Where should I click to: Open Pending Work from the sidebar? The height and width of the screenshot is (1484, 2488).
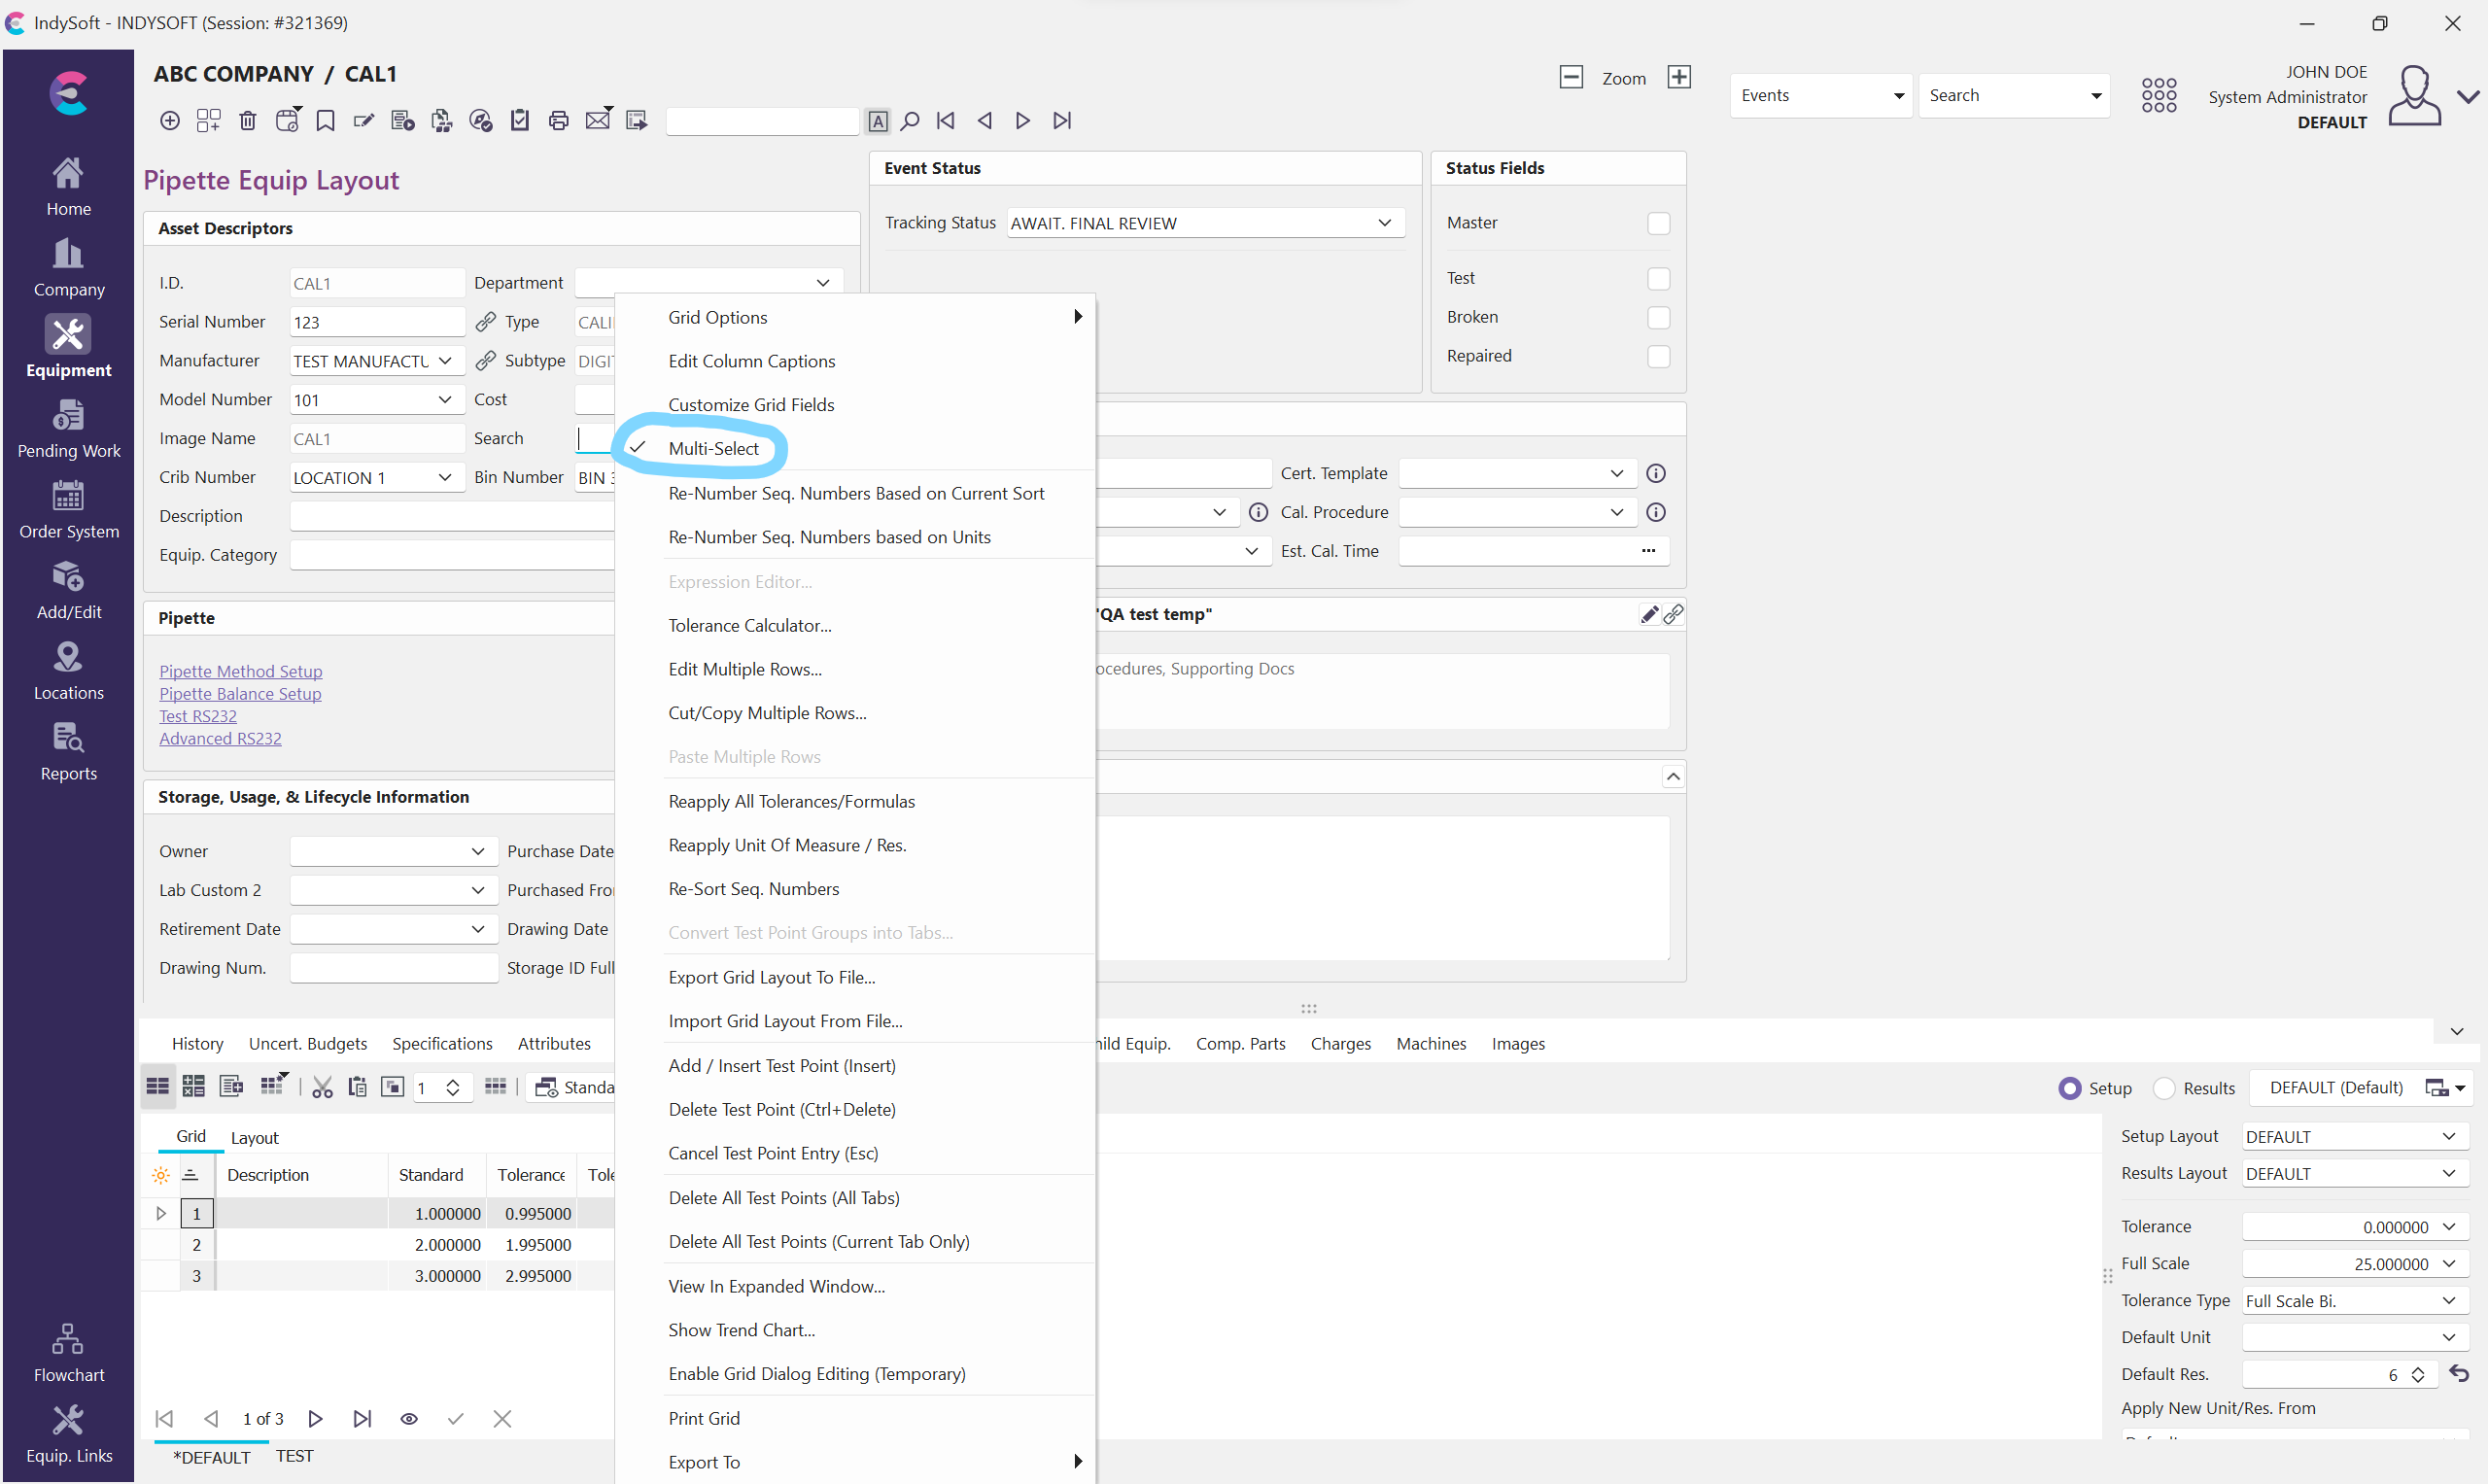68,428
